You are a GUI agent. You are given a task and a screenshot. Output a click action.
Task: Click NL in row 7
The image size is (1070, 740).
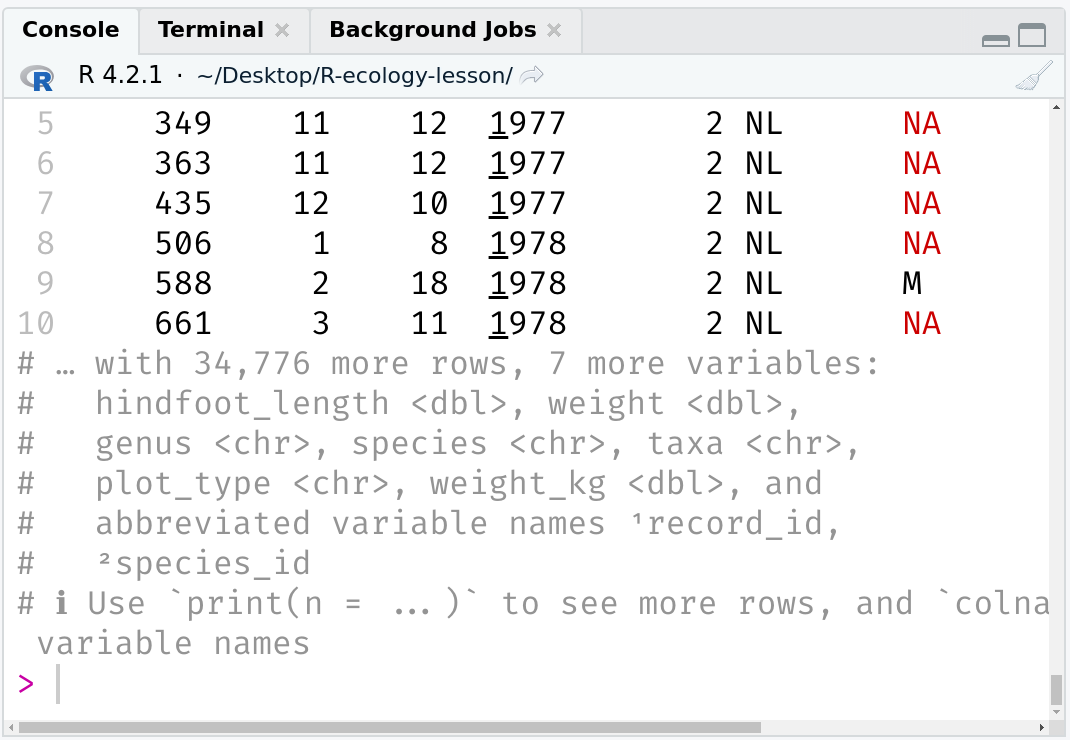764,203
